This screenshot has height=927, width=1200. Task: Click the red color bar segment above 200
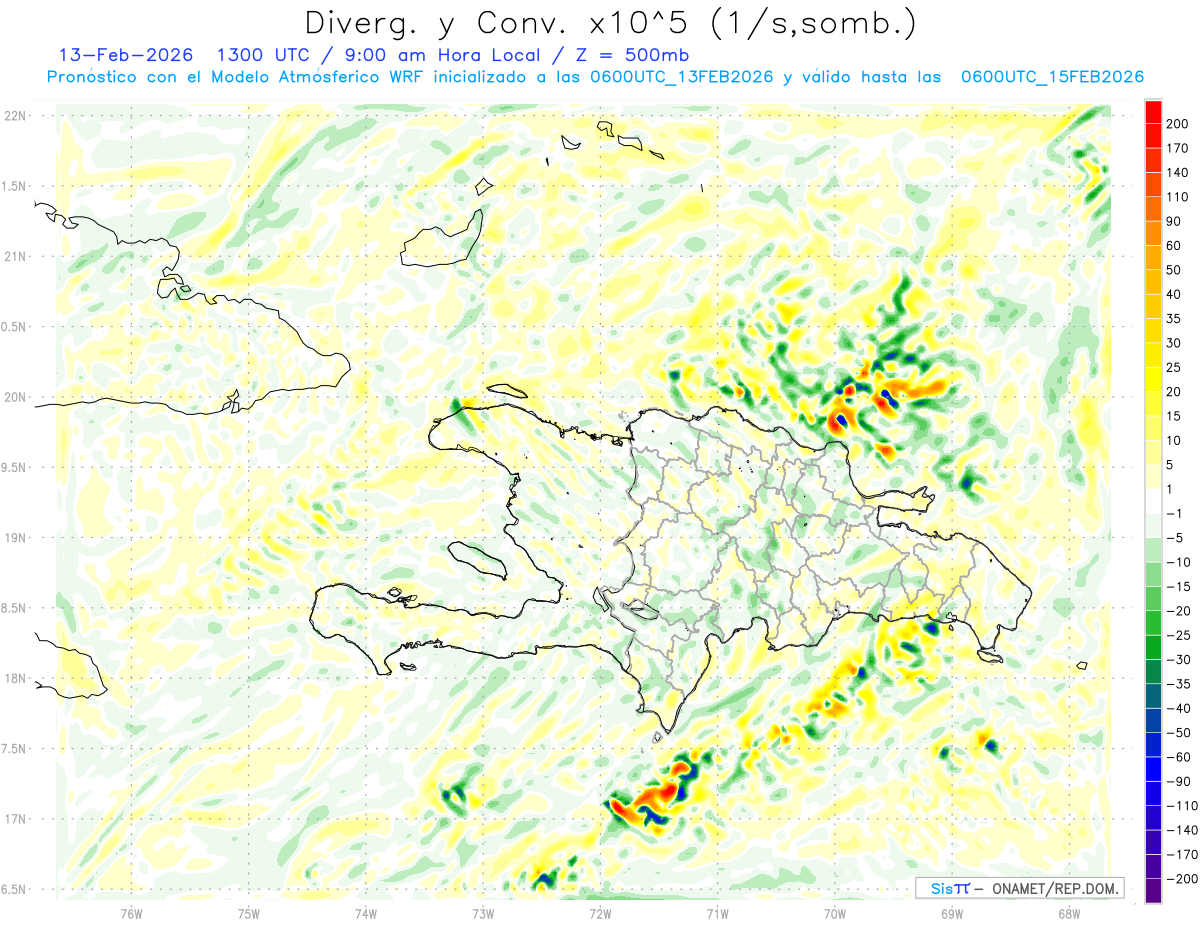click(x=1153, y=111)
